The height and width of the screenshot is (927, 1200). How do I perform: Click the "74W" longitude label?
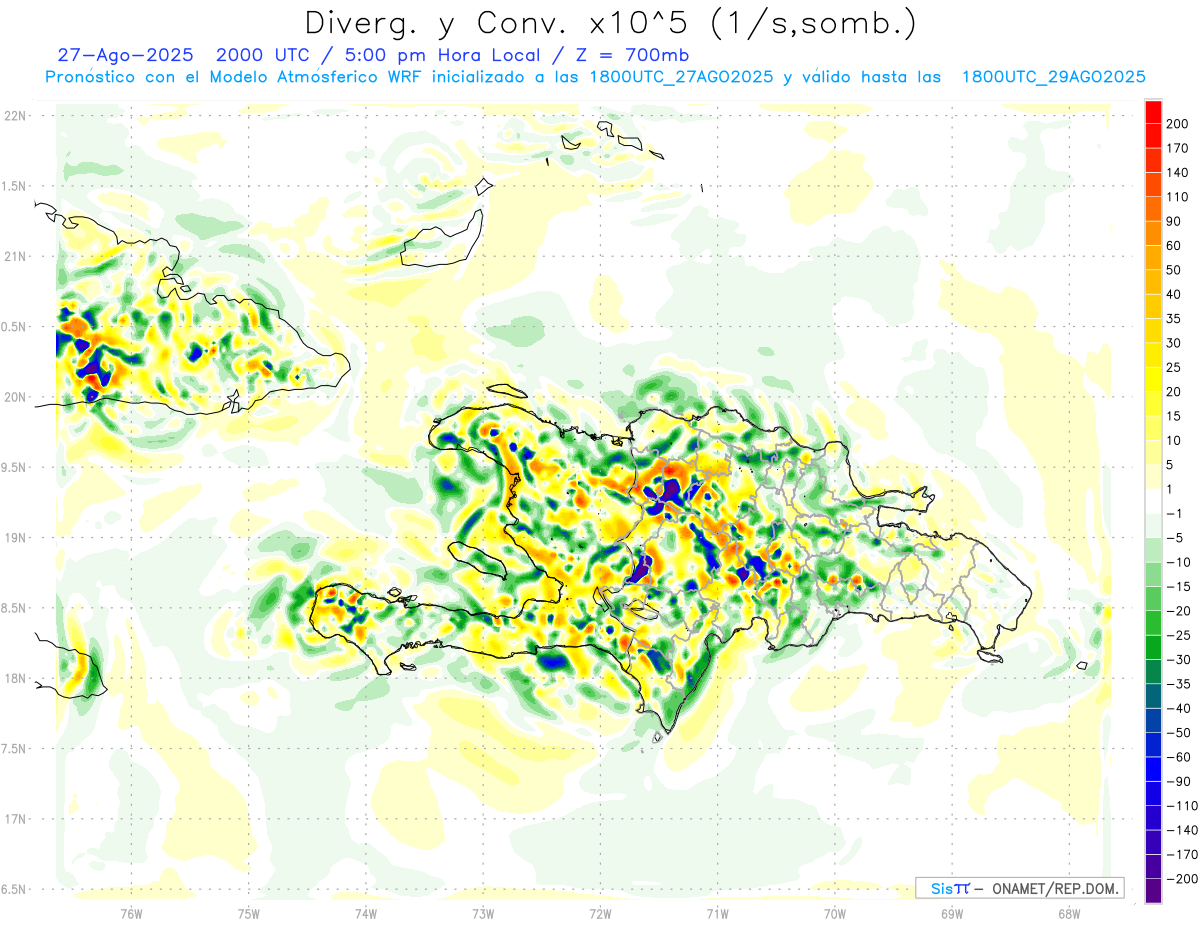pyautogui.click(x=365, y=913)
